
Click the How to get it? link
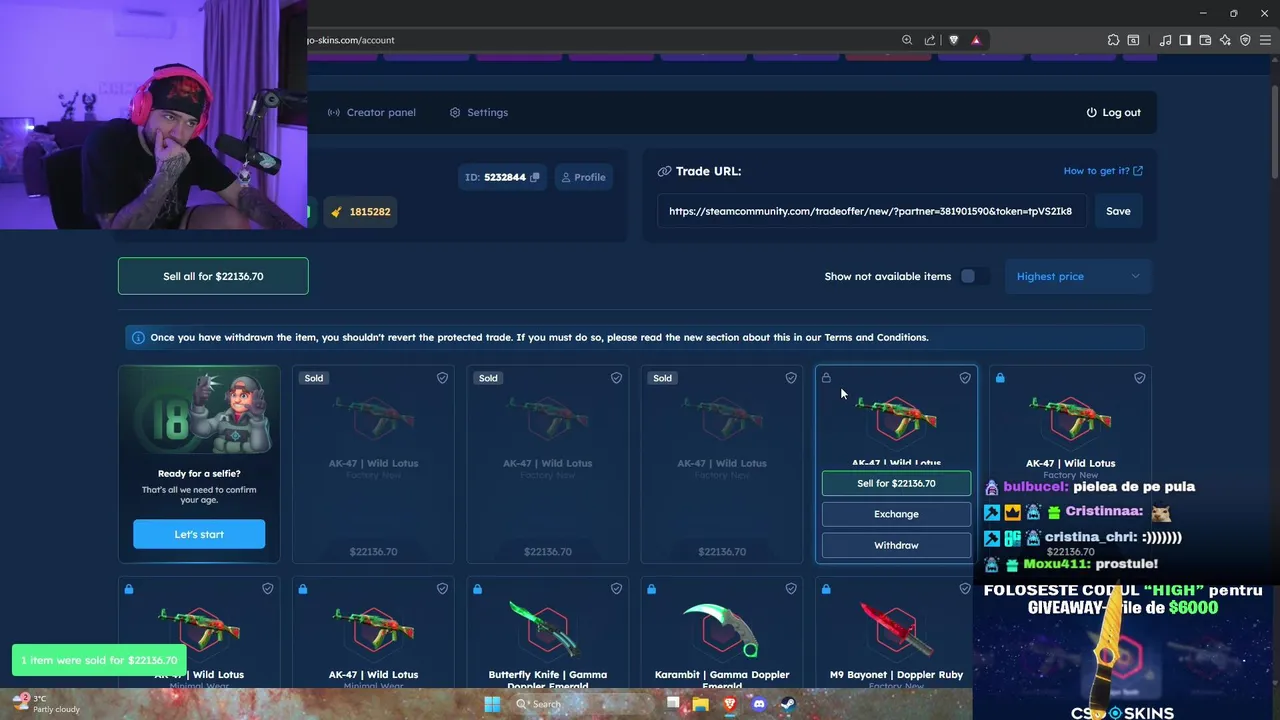pyautogui.click(x=1103, y=171)
